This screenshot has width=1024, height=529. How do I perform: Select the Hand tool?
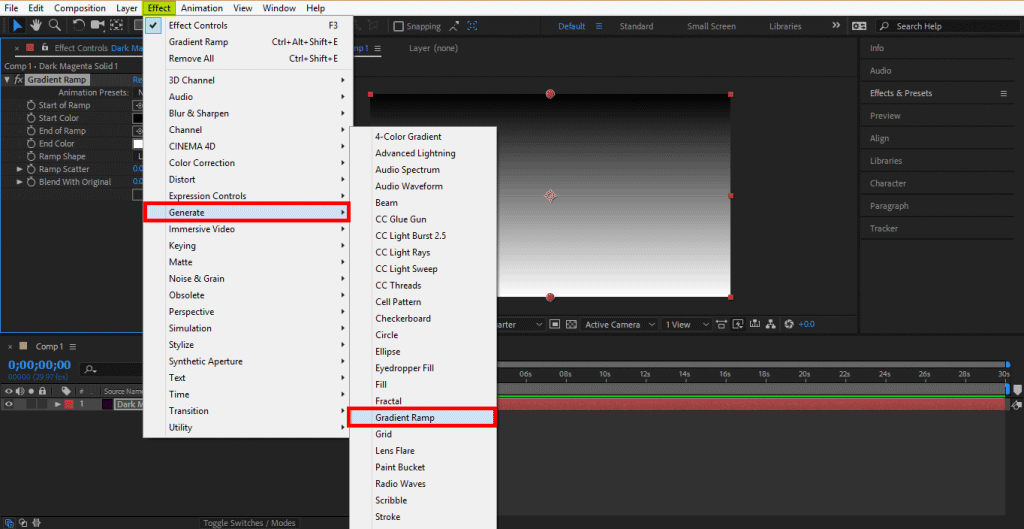tap(38, 25)
